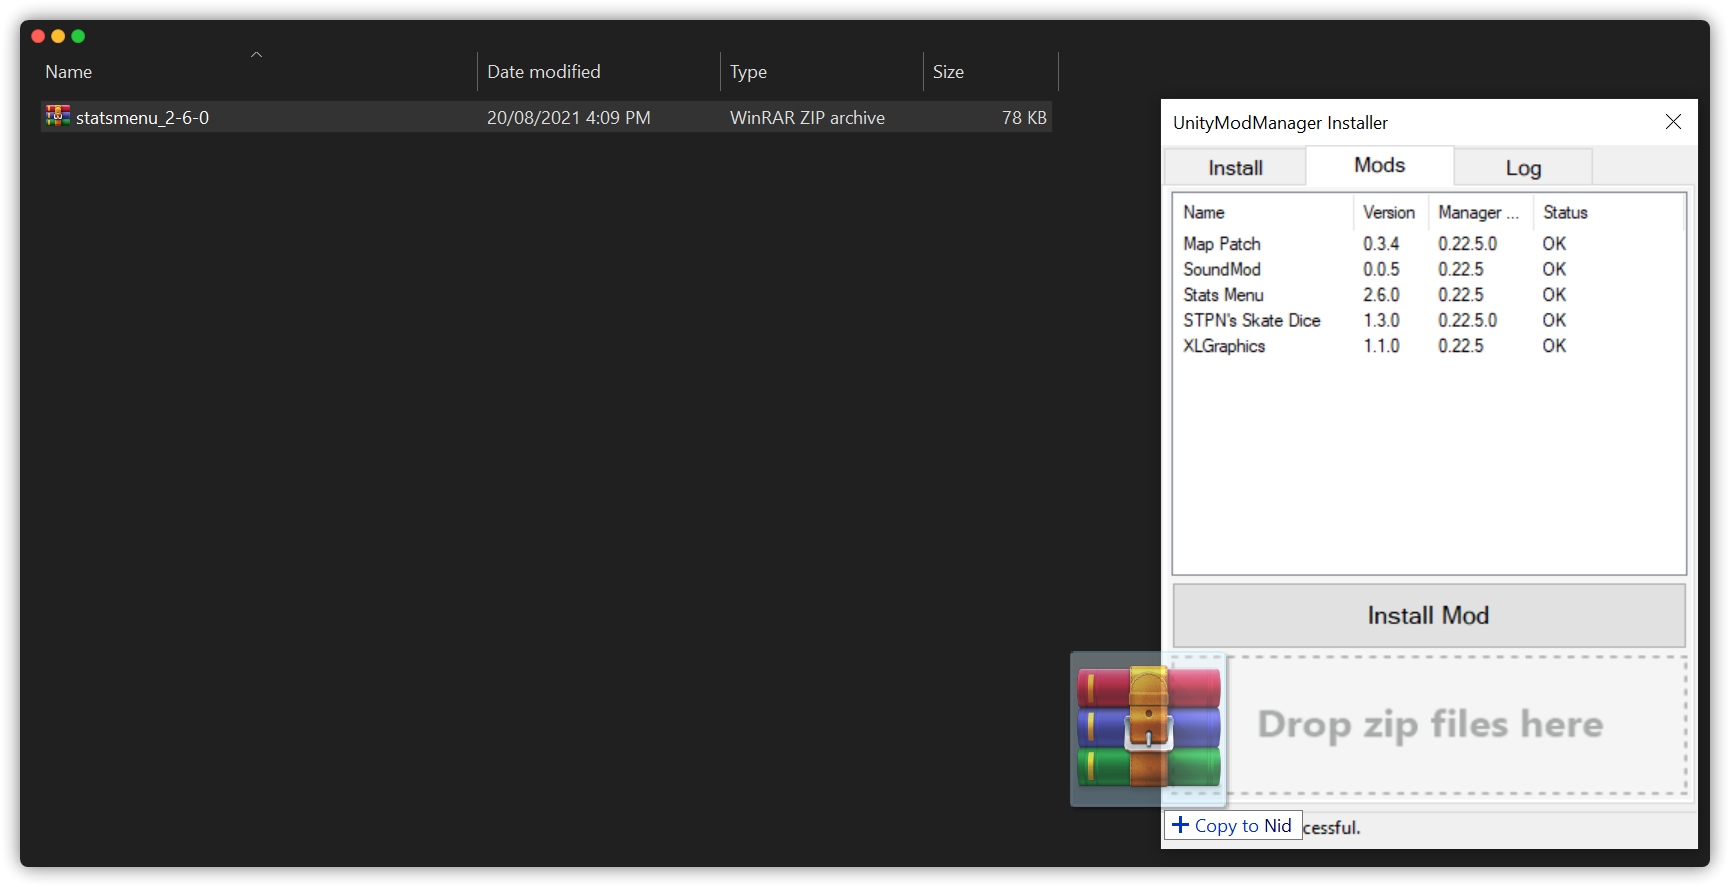Click the OK status for XLGraphics
The image size is (1730, 887).
(1554, 346)
